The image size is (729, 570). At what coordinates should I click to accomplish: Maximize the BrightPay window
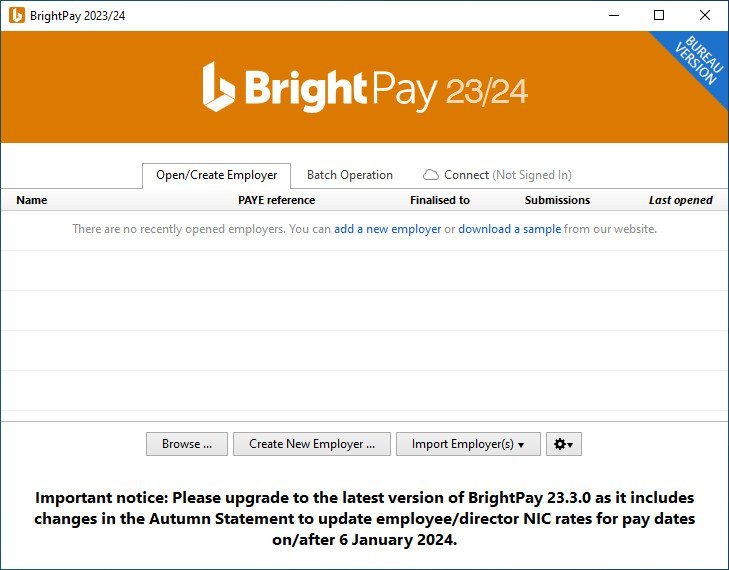[x=659, y=15]
